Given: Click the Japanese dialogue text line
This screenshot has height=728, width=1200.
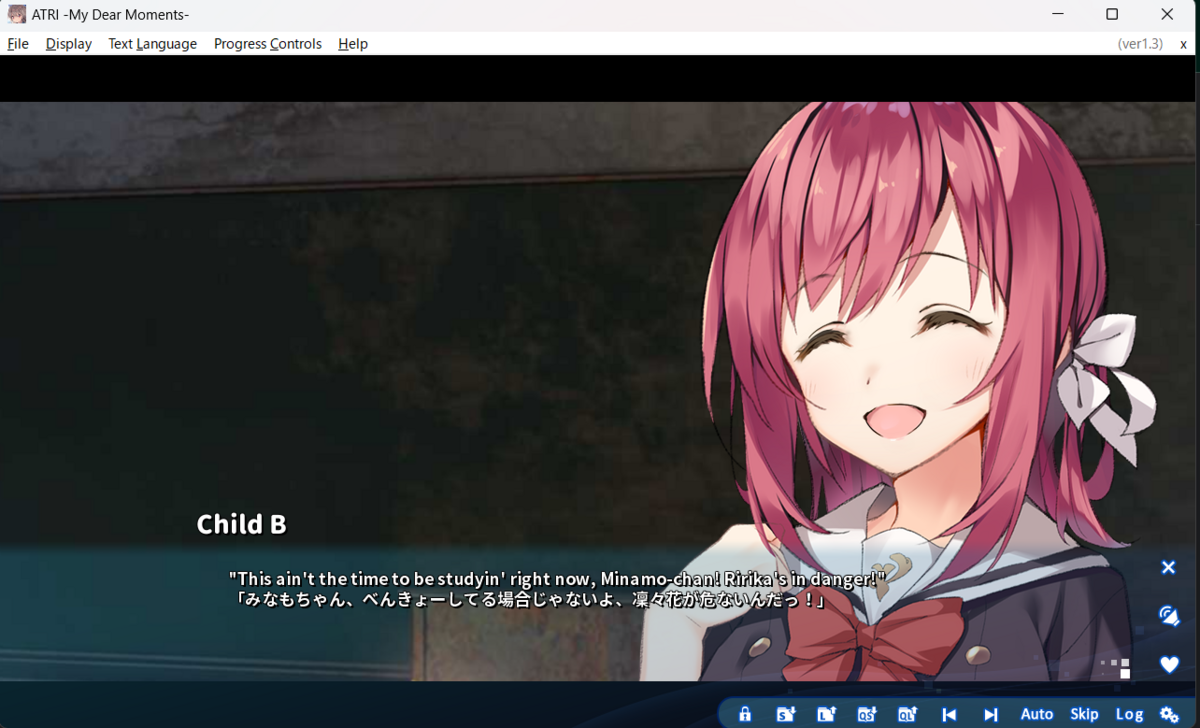Looking at the screenshot, I should point(531,600).
